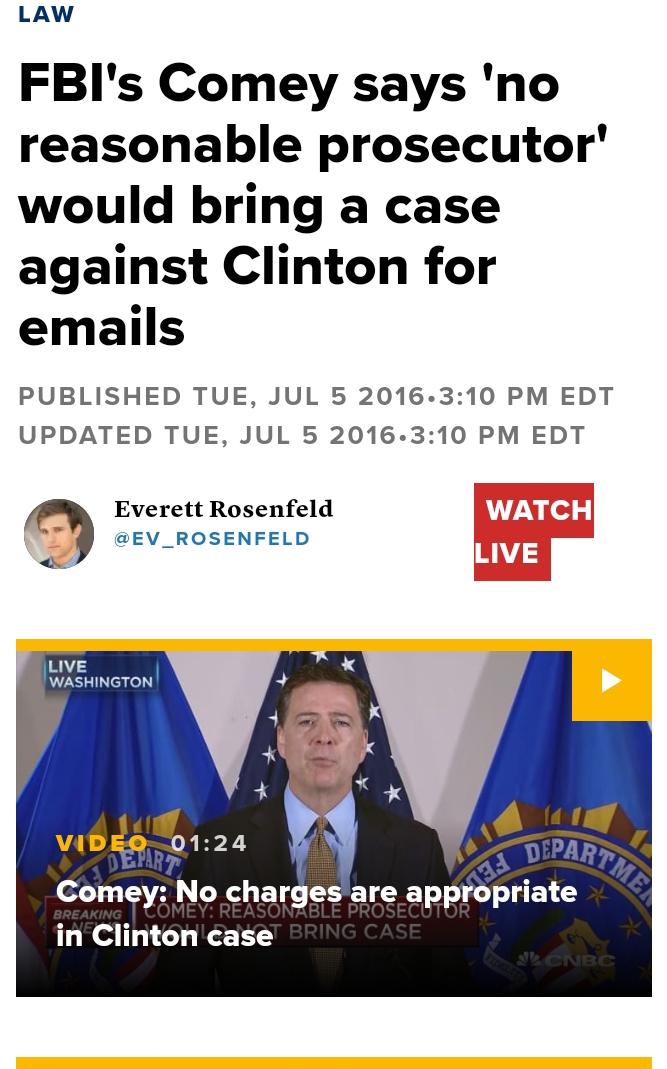This screenshot has height=1069, width=667.
Task: Play the Comey video with play icon
Action: click(x=611, y=680)
